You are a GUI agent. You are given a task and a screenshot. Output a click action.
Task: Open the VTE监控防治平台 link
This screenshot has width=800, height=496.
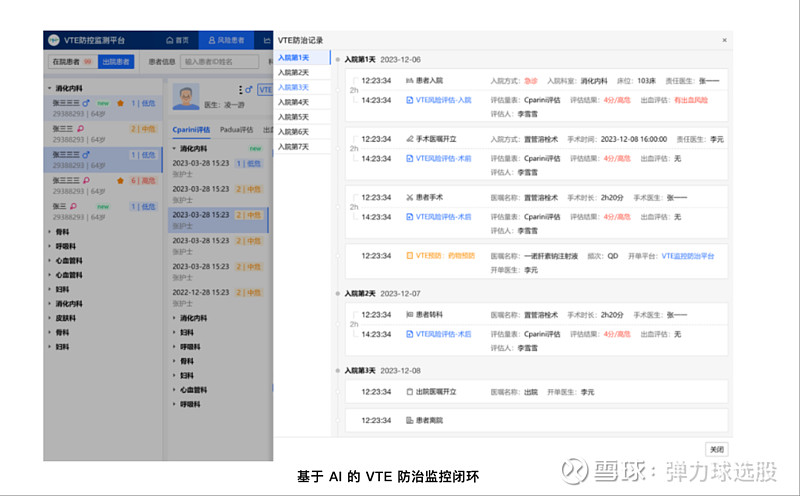click(688, 256)
